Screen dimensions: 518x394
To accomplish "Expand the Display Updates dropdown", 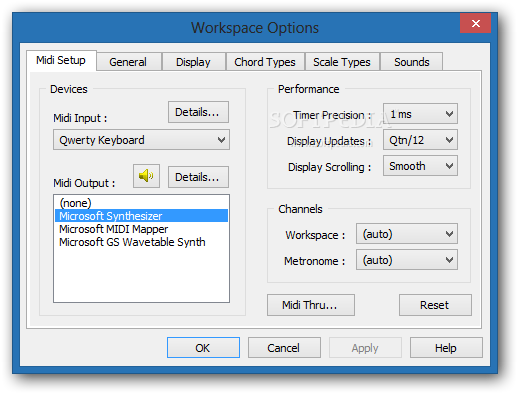I will pyautogui.click(x=420, y=140).
